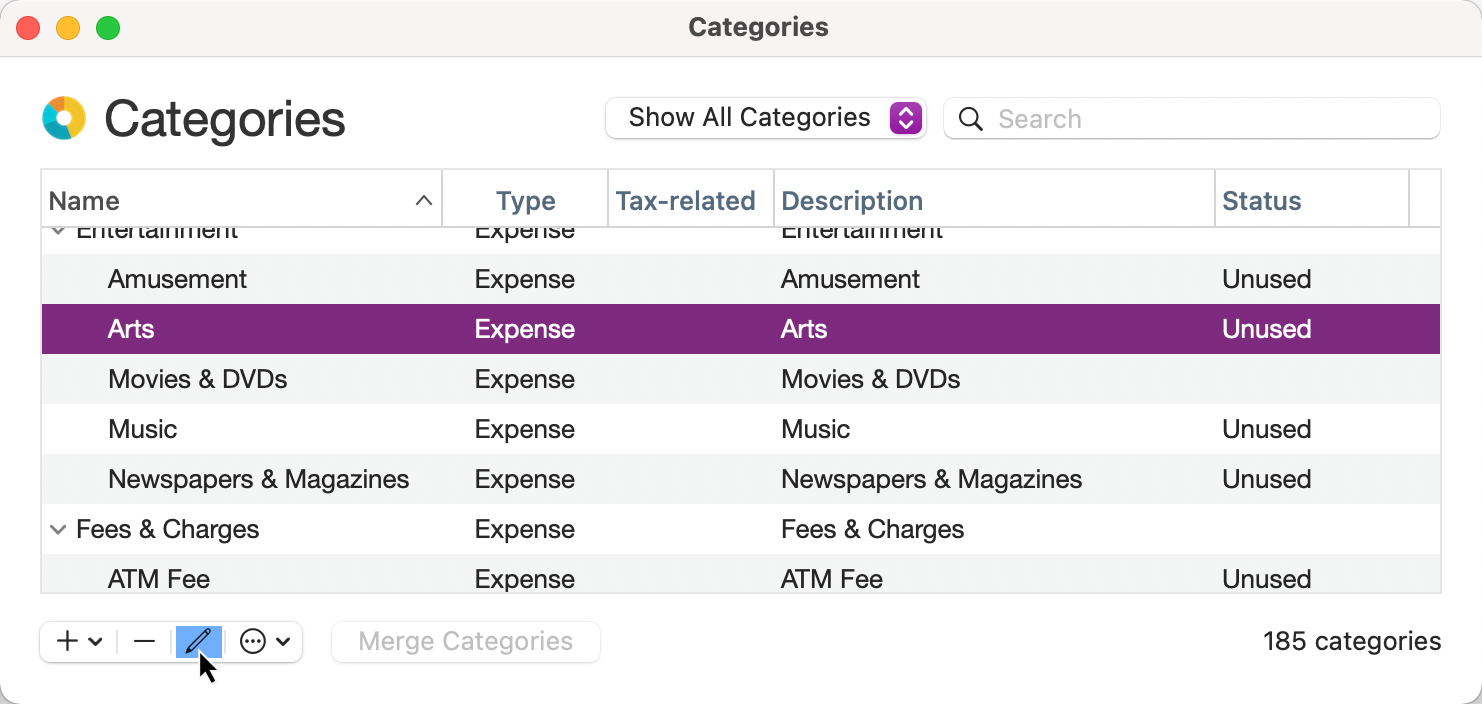This screenshot has height=704, width=1482.
Task: Click the colorful Categories pie chart icon
Action: [64, 118]
